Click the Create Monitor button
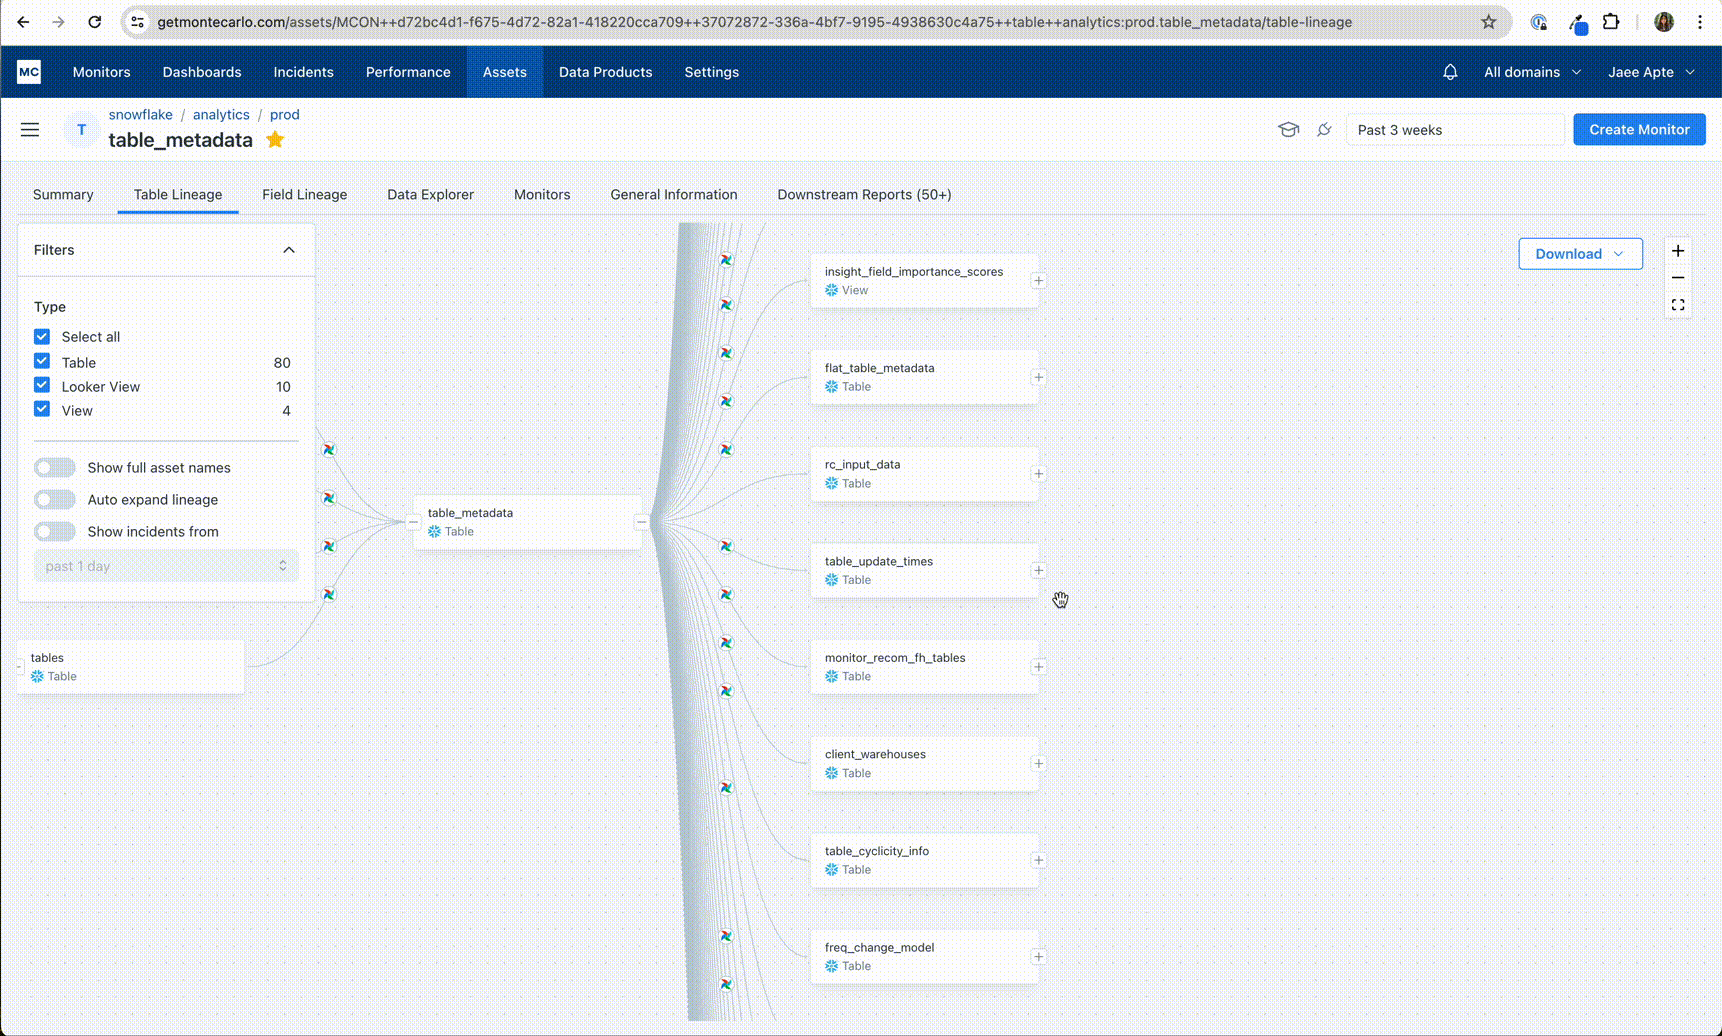 pos(1639,130)
